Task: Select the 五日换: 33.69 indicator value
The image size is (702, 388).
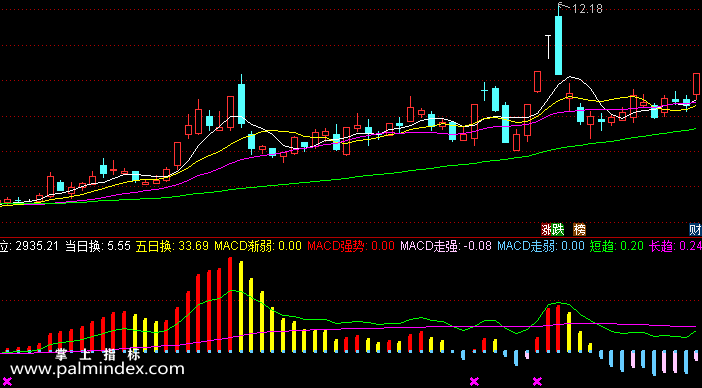Action: coord(172,246)
